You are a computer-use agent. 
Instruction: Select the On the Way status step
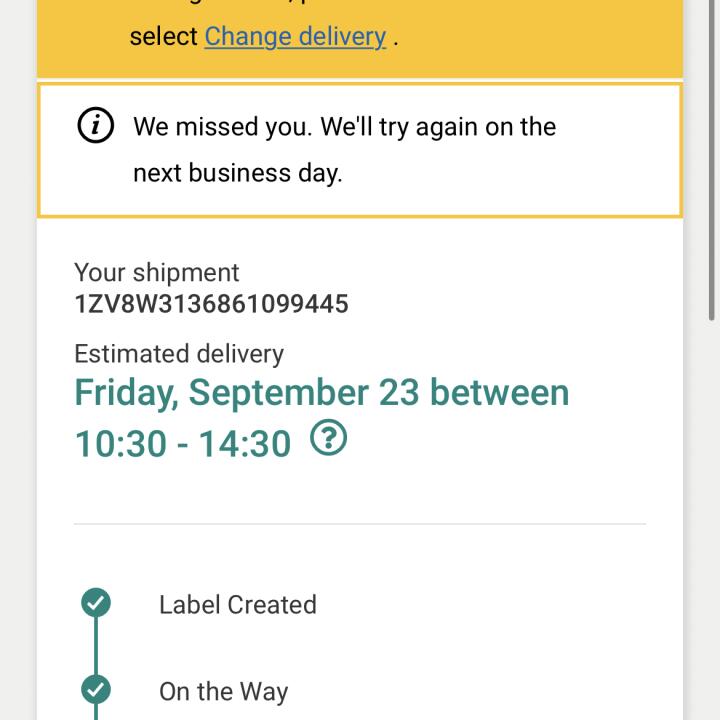[x=223, y=692]
